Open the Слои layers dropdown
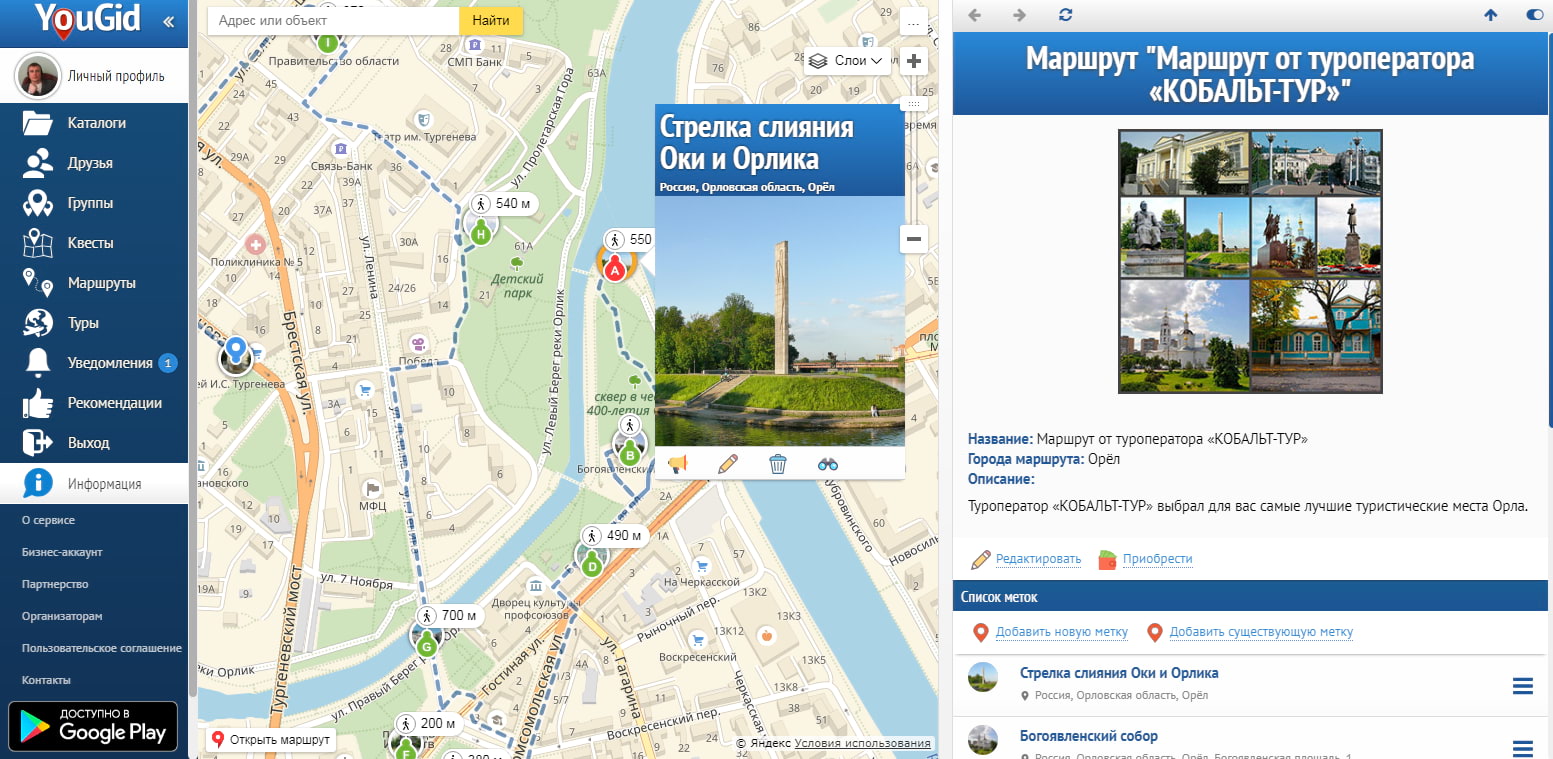Image resolution: width=1553 pixels, height=759 pixels. click(847, 61)
